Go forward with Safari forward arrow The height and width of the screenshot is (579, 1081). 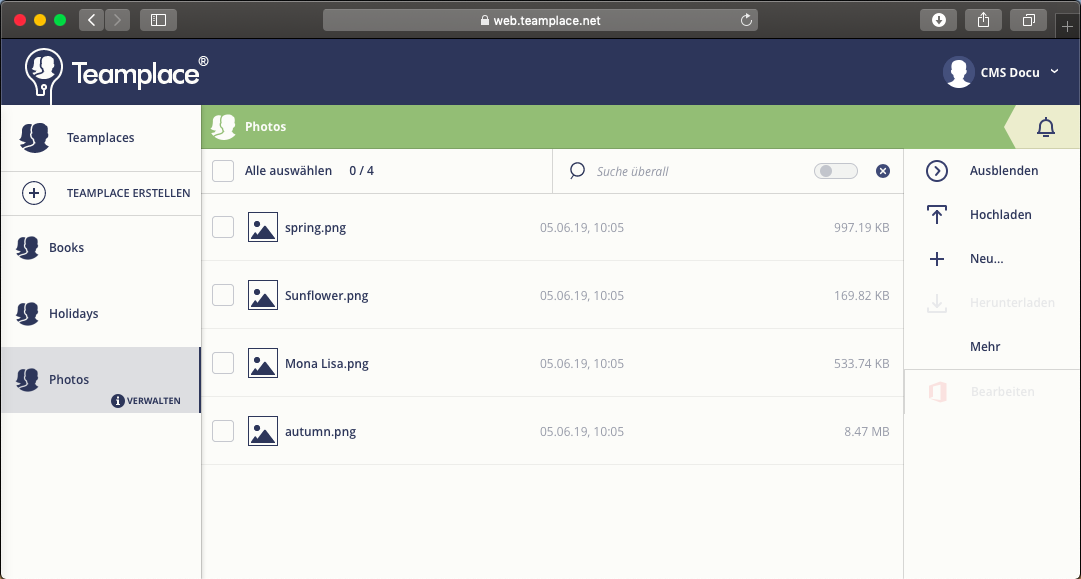pyautogui.click(x=117, y=20)
